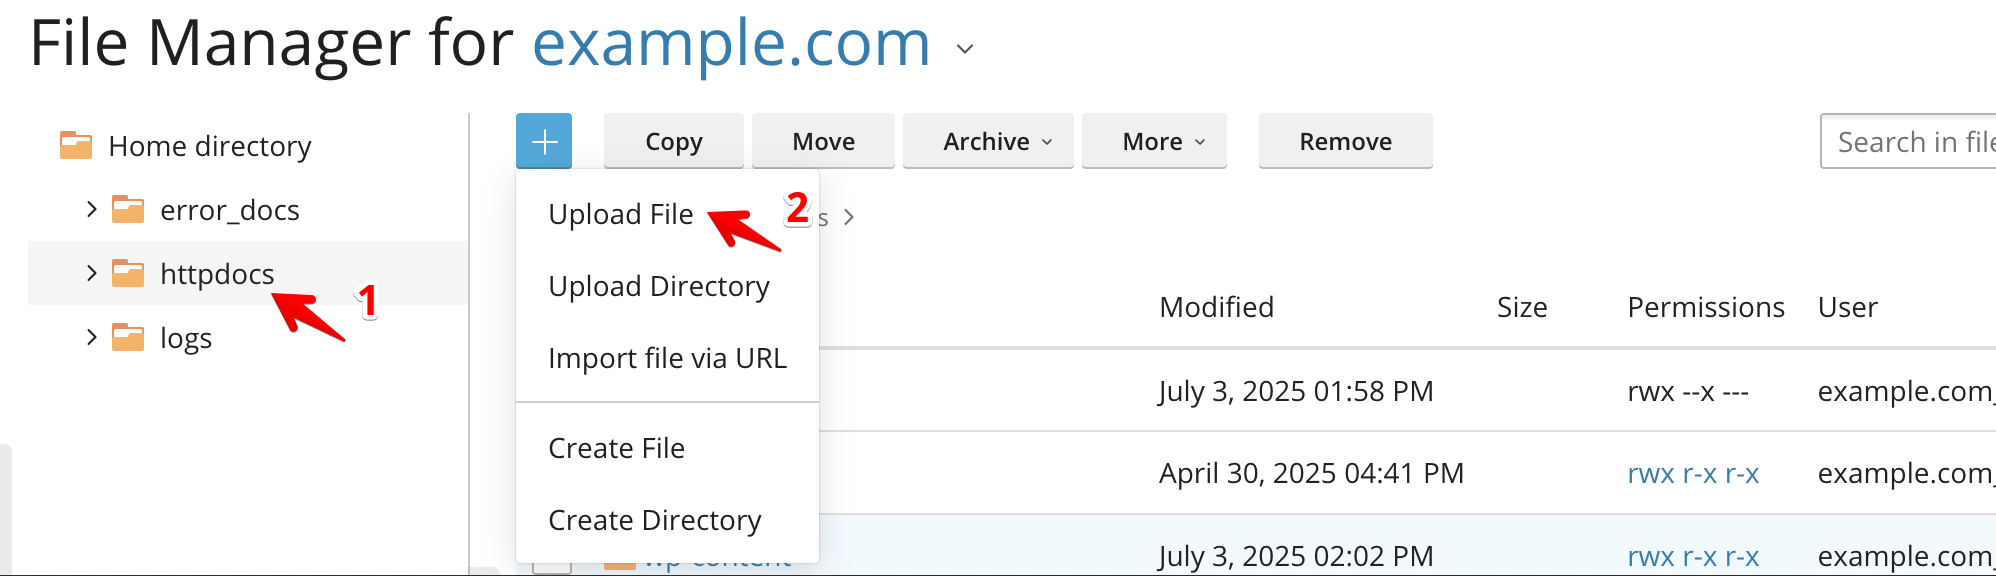The height and width of the screenshot is (576, 1996).
Task: Expand the httpdocs tree node
Action: [91, 273]
